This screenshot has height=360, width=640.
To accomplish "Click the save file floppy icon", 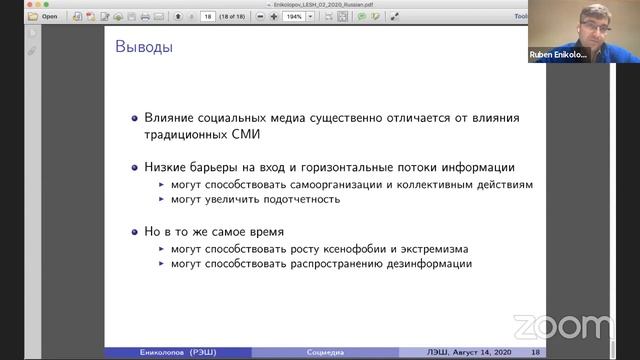I will [131, 17].
